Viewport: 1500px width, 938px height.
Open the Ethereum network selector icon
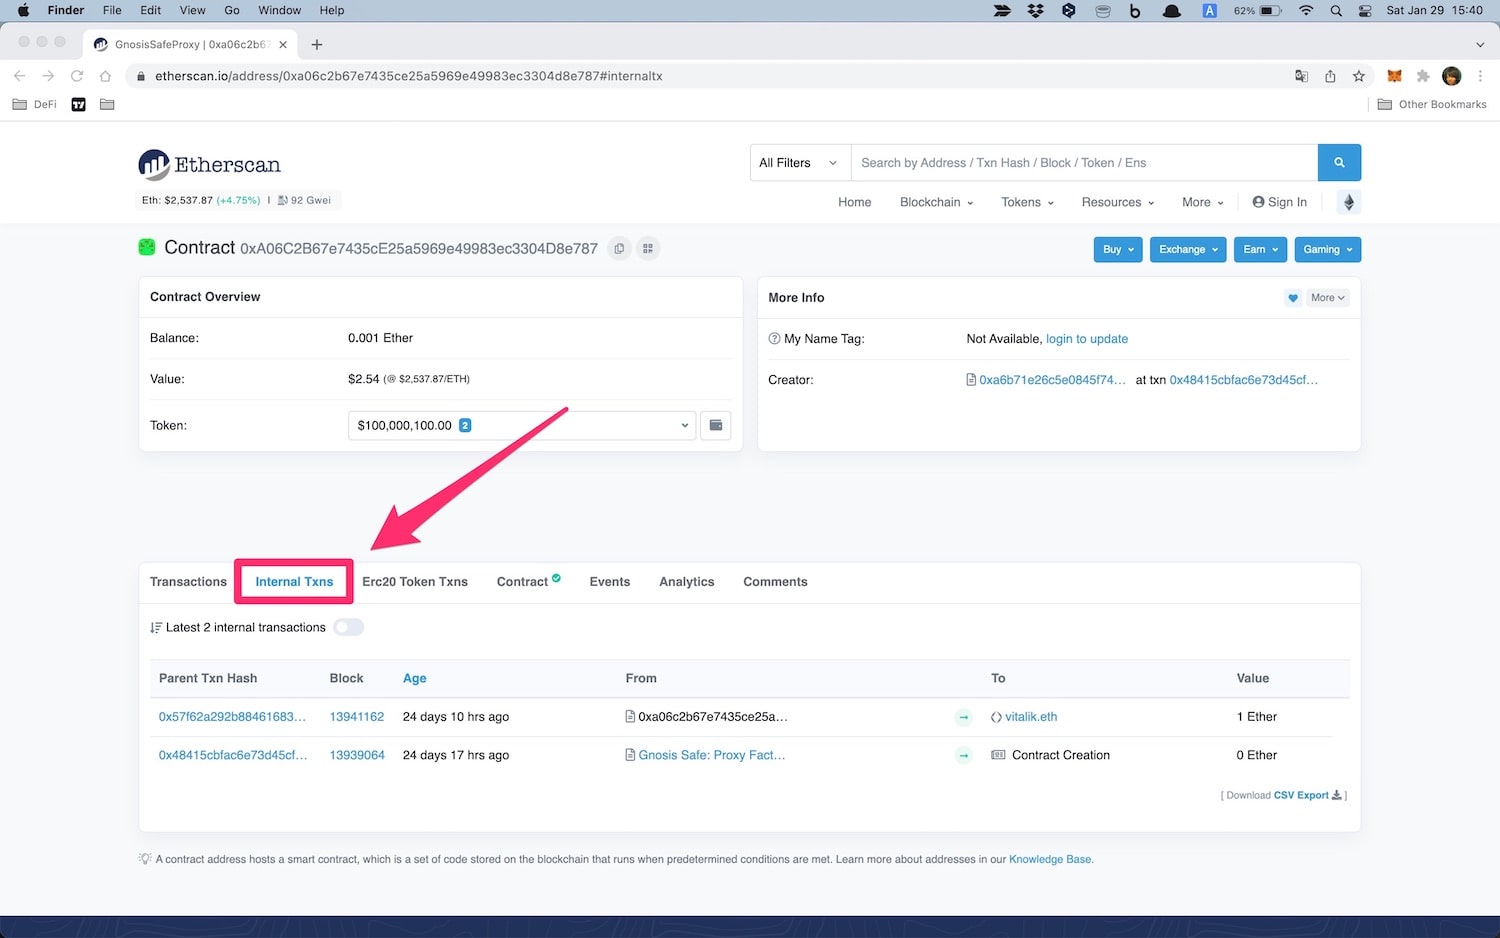1349,202
